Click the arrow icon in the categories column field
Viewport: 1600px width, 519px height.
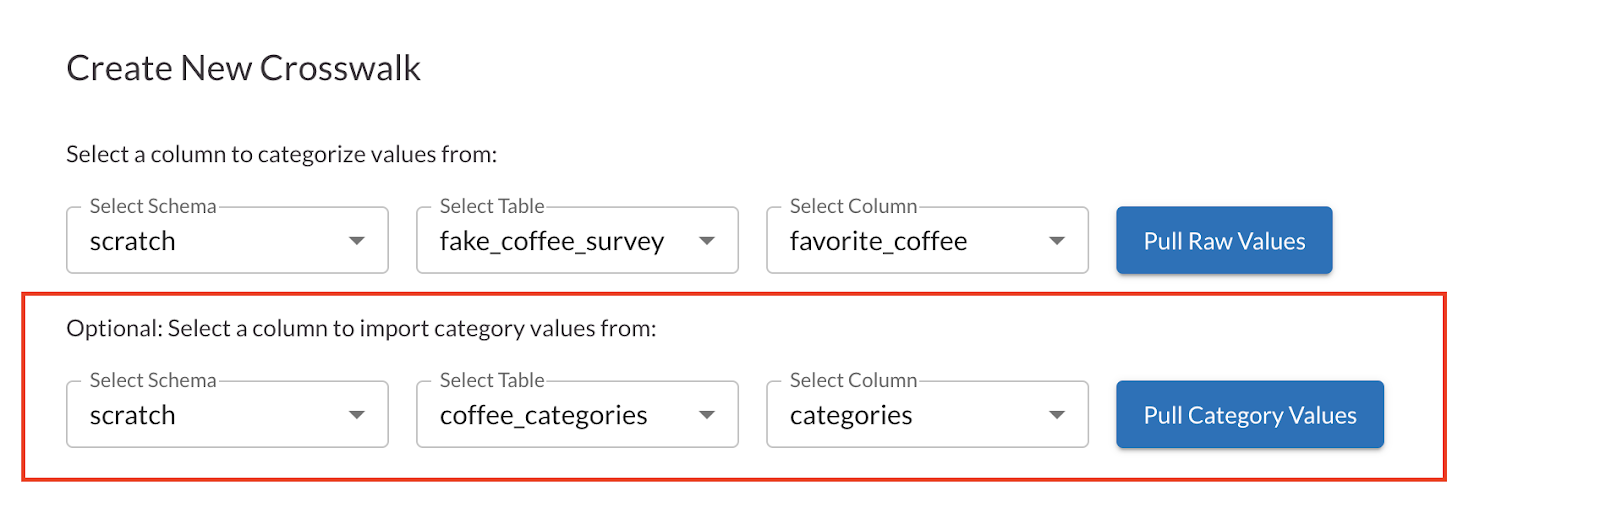click(1057, 415)
